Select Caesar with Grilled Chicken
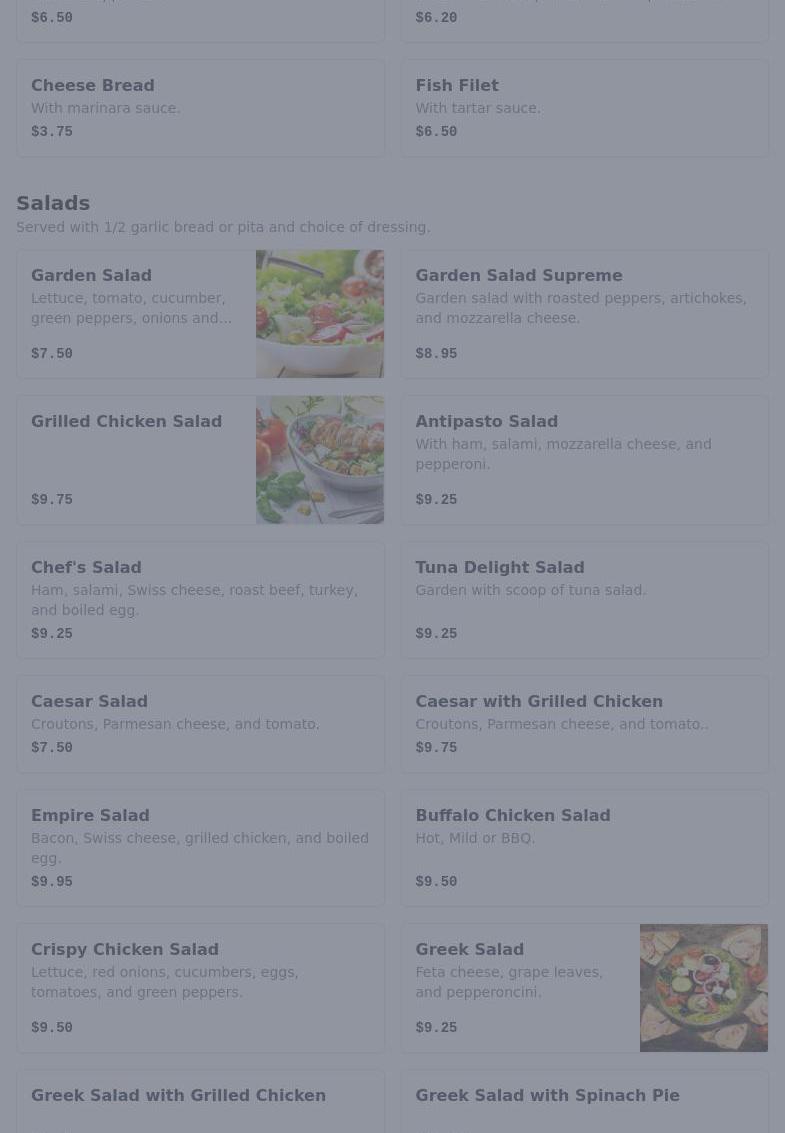Image resolution: width=785 pixels, height=1133 pixels. tap(584, 724)
